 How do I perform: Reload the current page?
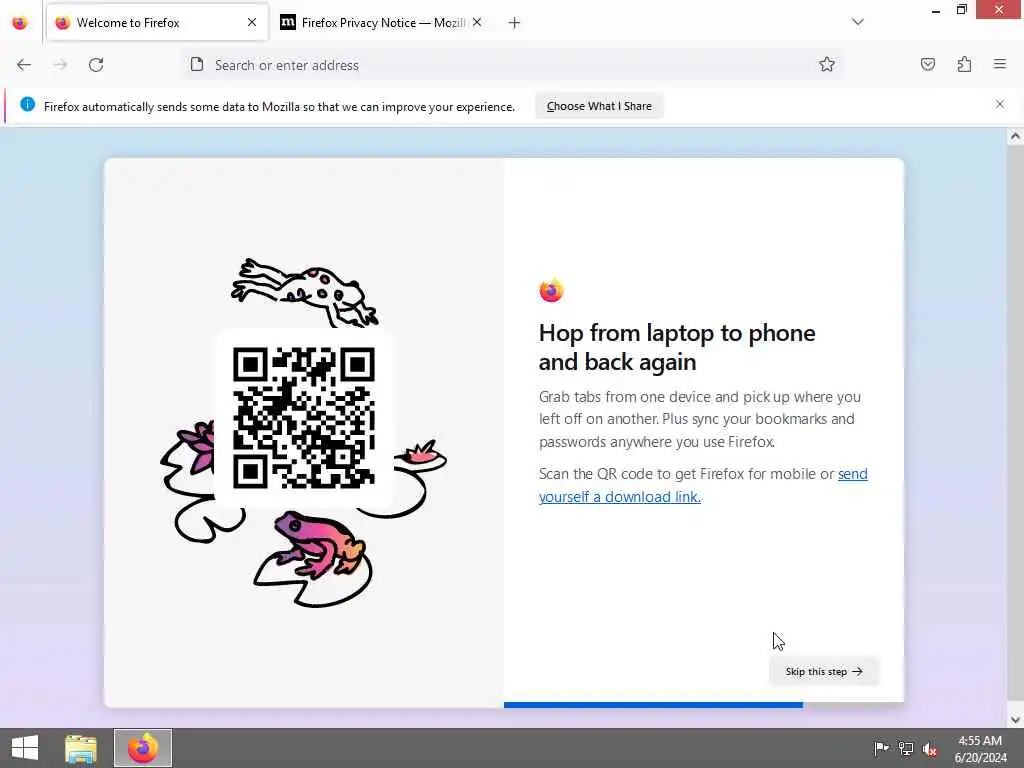[96, 65]
